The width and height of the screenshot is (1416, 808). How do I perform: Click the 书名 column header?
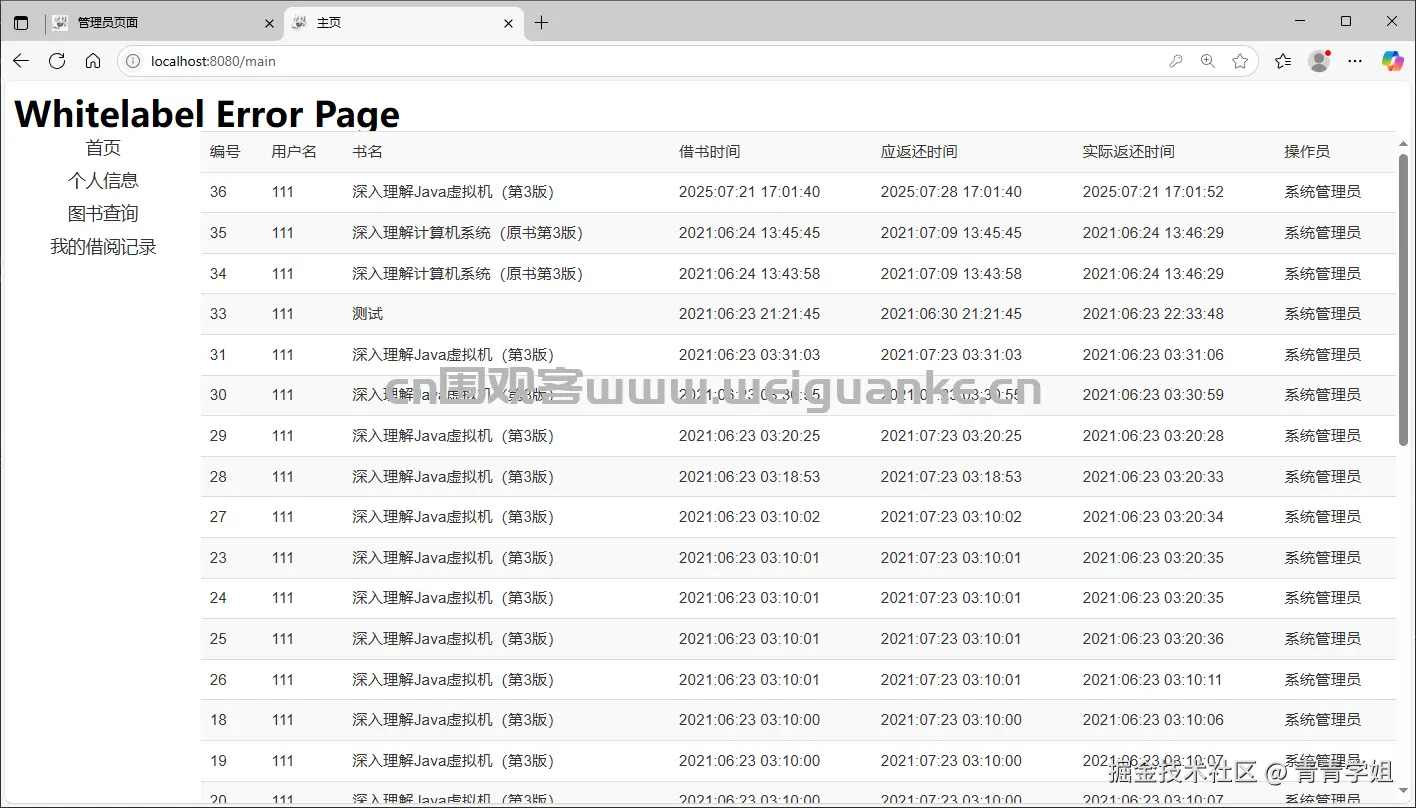pyautogui.click(x=367, y=152)
